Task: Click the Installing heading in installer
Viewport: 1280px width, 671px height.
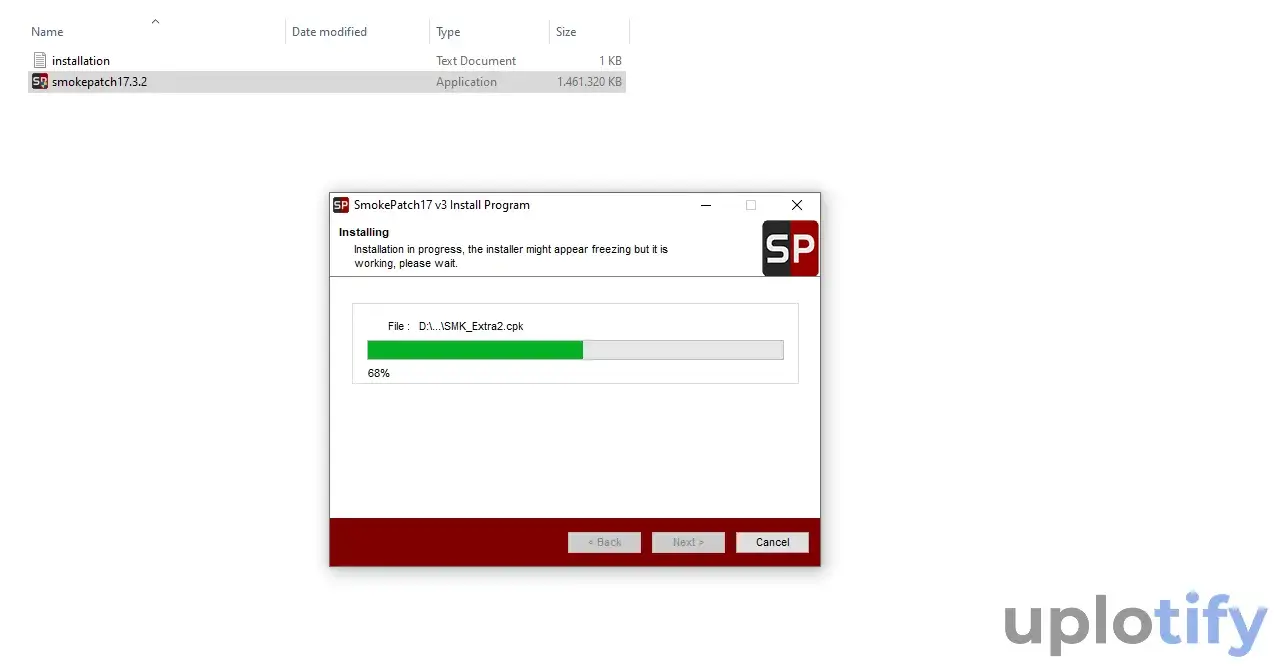Action: point(364,232)
